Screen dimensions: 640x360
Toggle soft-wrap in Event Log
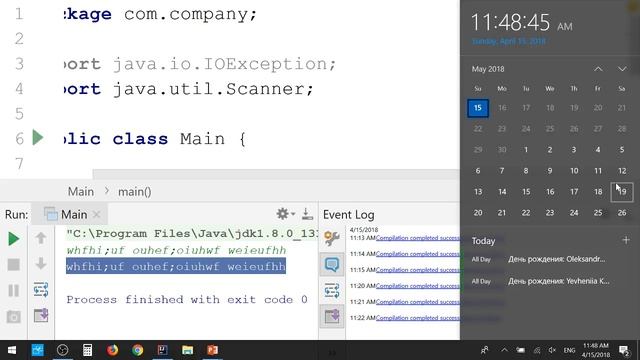(x=332, y=291)
